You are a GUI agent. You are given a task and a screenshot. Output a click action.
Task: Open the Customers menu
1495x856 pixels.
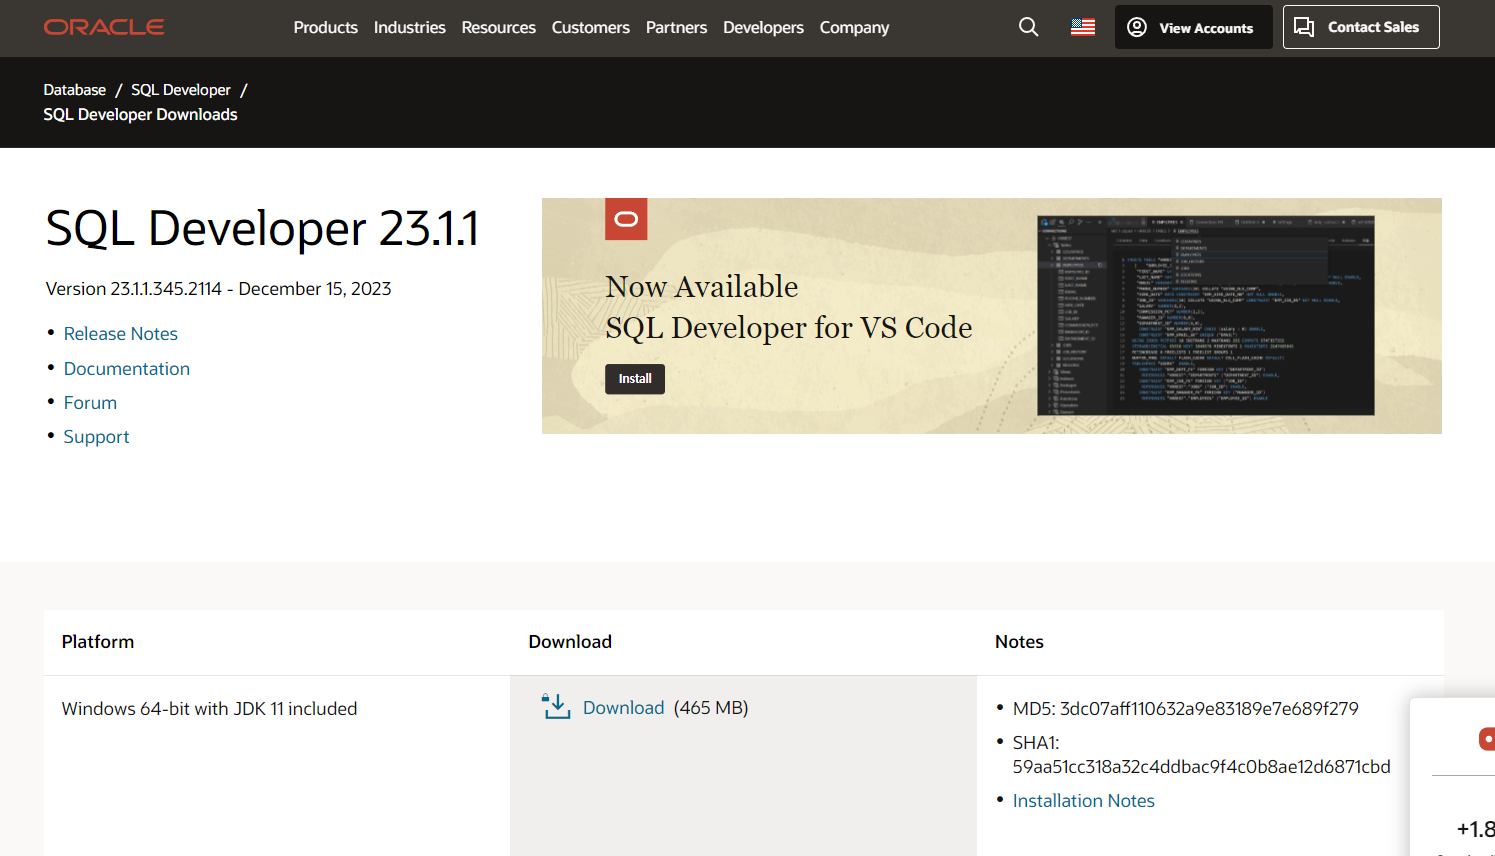point(591,28)
